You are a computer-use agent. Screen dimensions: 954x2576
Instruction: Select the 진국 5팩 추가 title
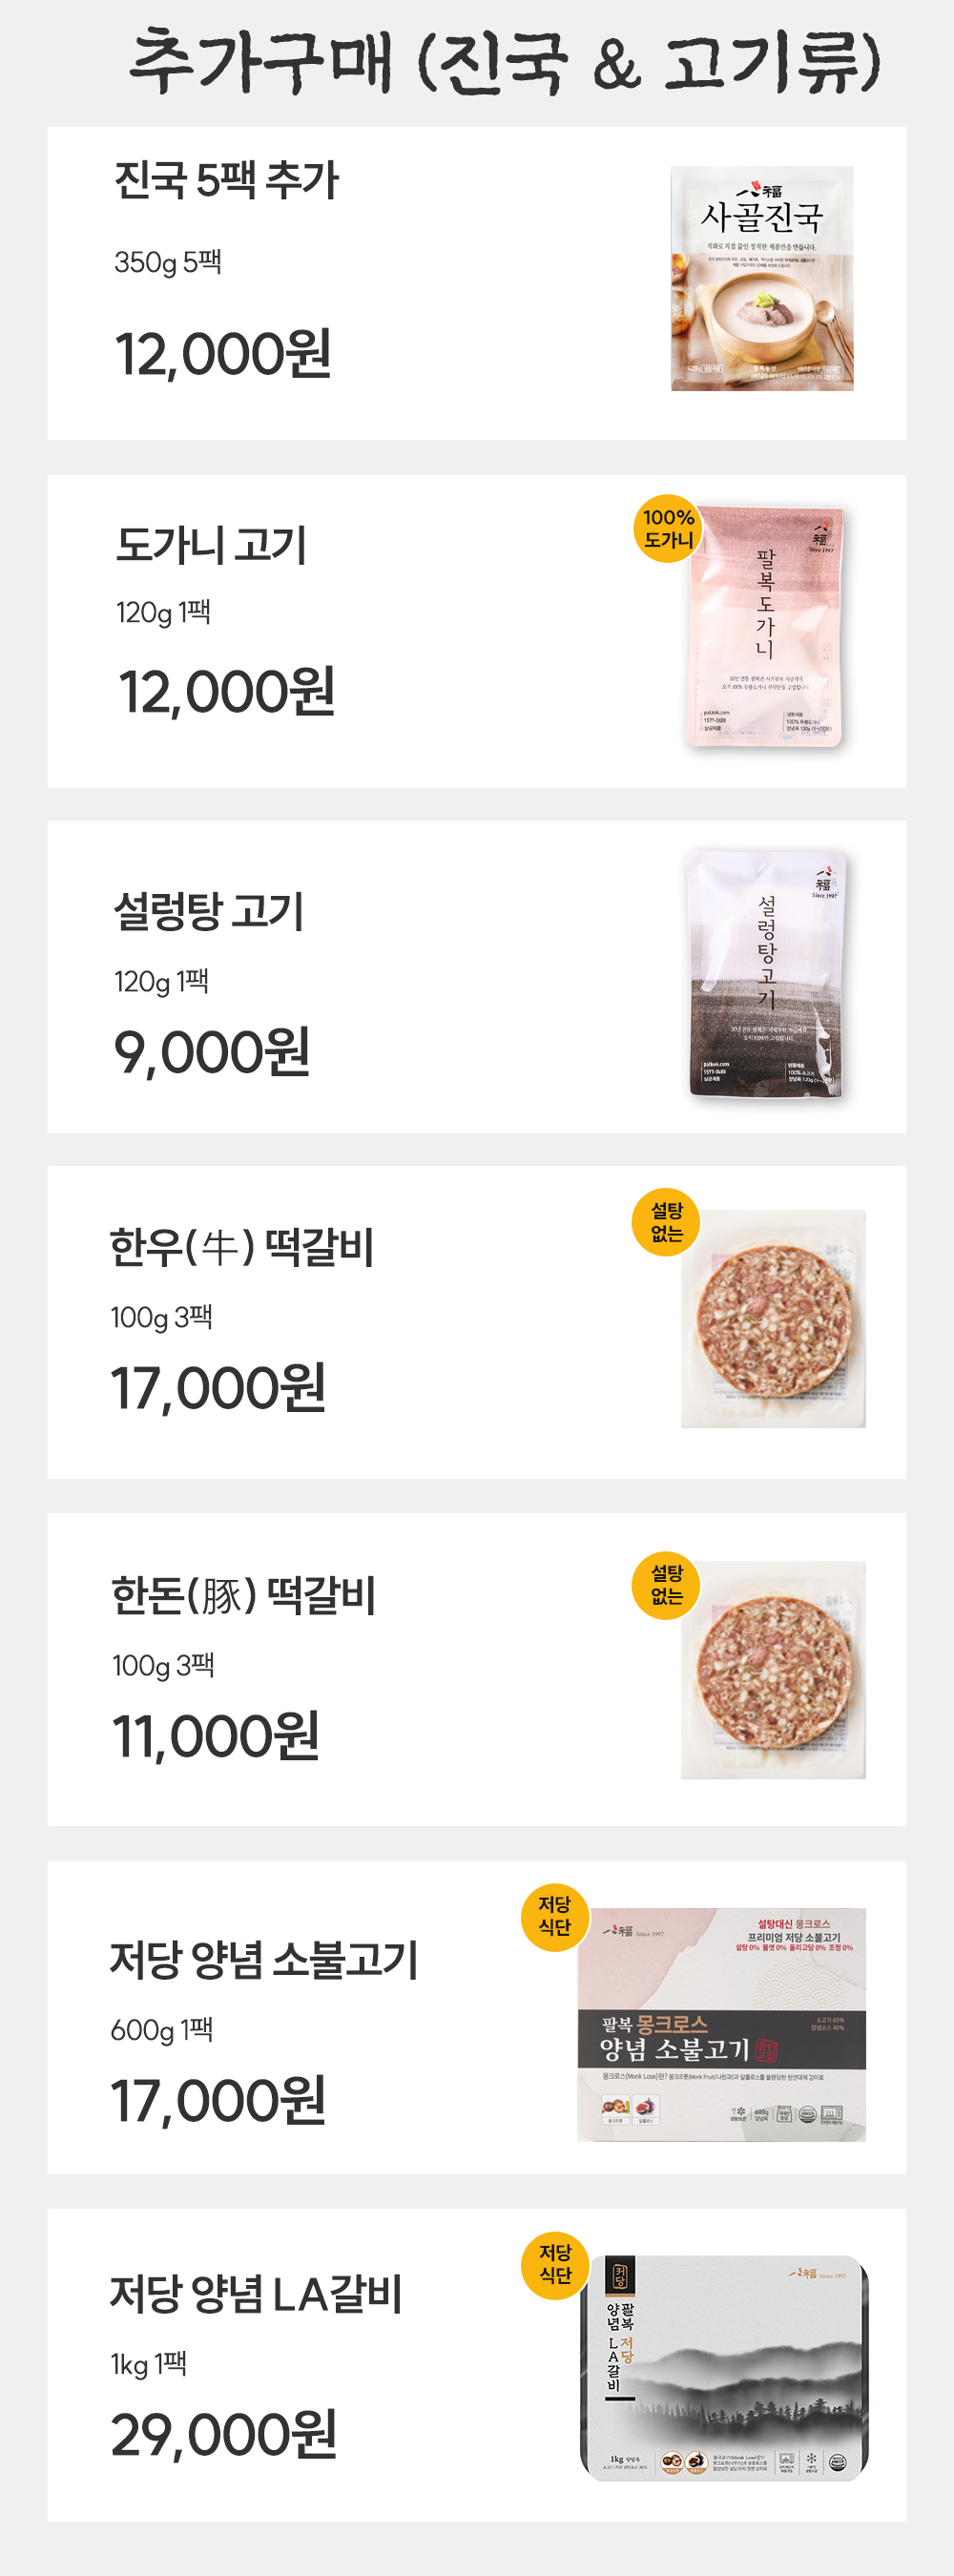pos(226,181)
